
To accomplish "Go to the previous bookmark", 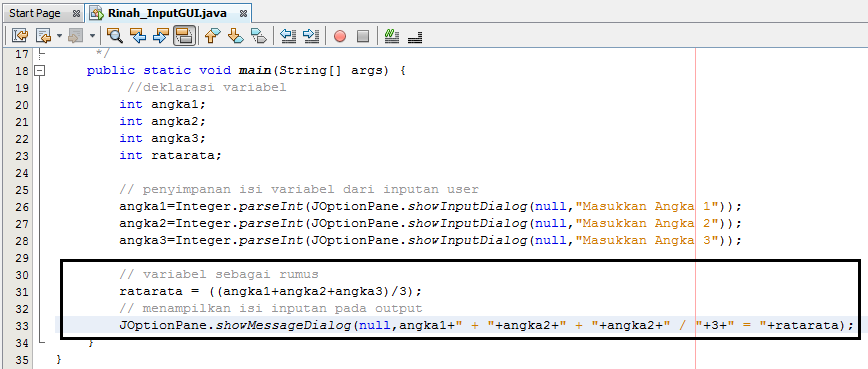I will (213, 36).
